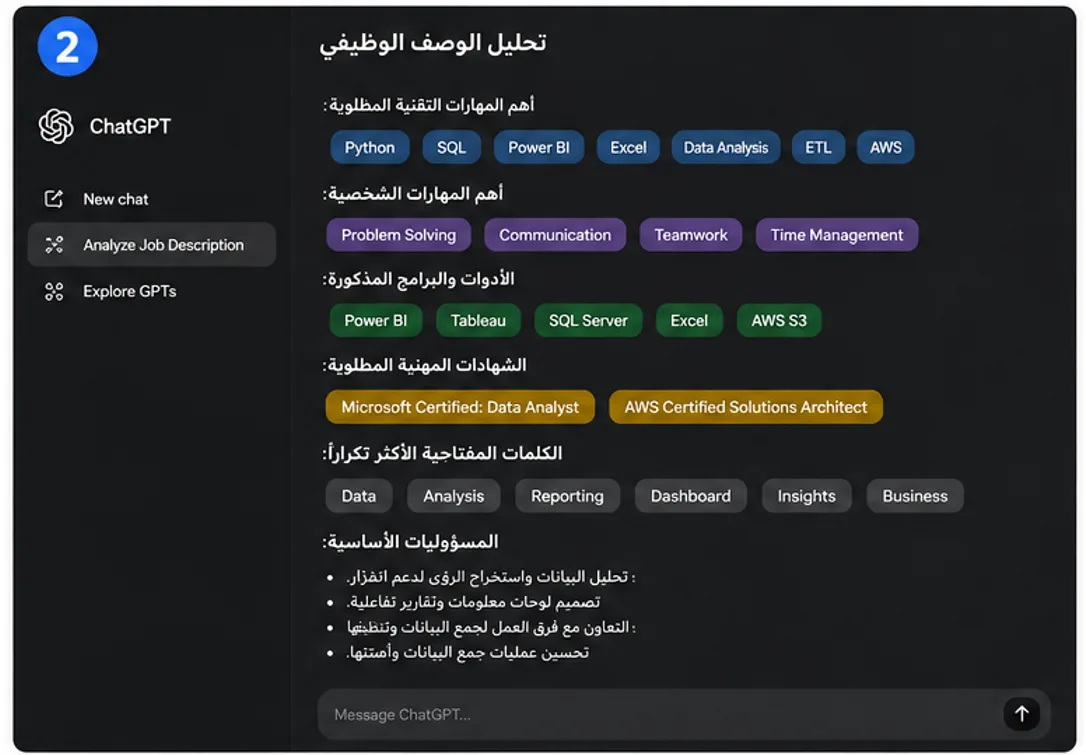Click the AWS S3 tag
Screen dimensions: 1086x755
779,321
